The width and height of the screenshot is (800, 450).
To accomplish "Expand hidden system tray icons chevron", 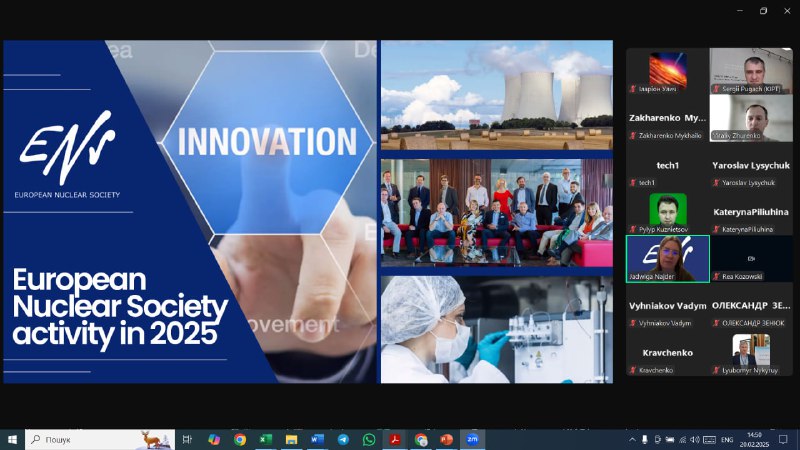I will [632, 439].
